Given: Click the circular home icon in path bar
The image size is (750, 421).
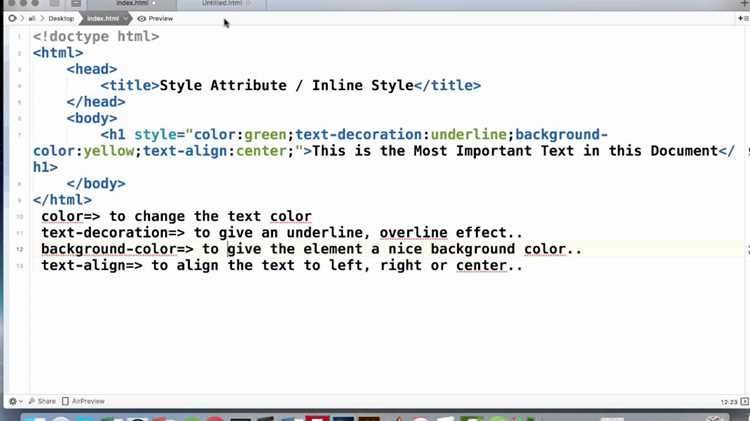Looking at the screenshot, I should (x=12, y=19).
